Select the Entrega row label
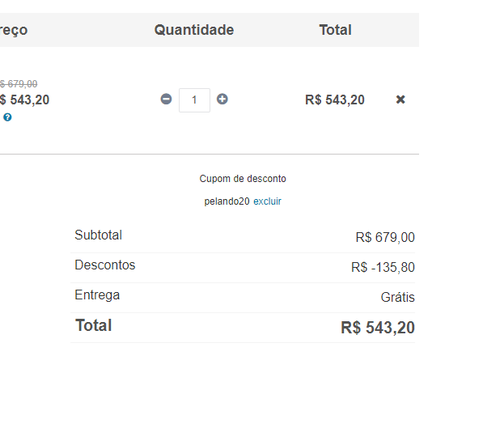The width and height of the screenshot is (500, 445). pyautogui.click(x=97, y=295)
